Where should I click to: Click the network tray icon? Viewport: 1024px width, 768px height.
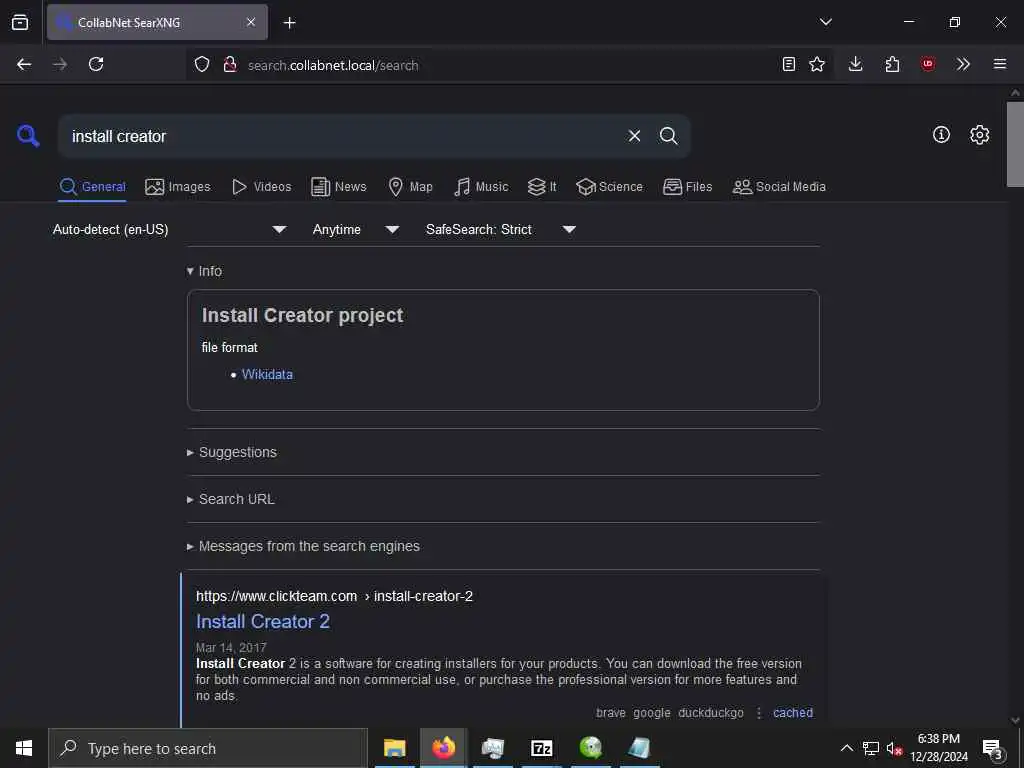871,748
